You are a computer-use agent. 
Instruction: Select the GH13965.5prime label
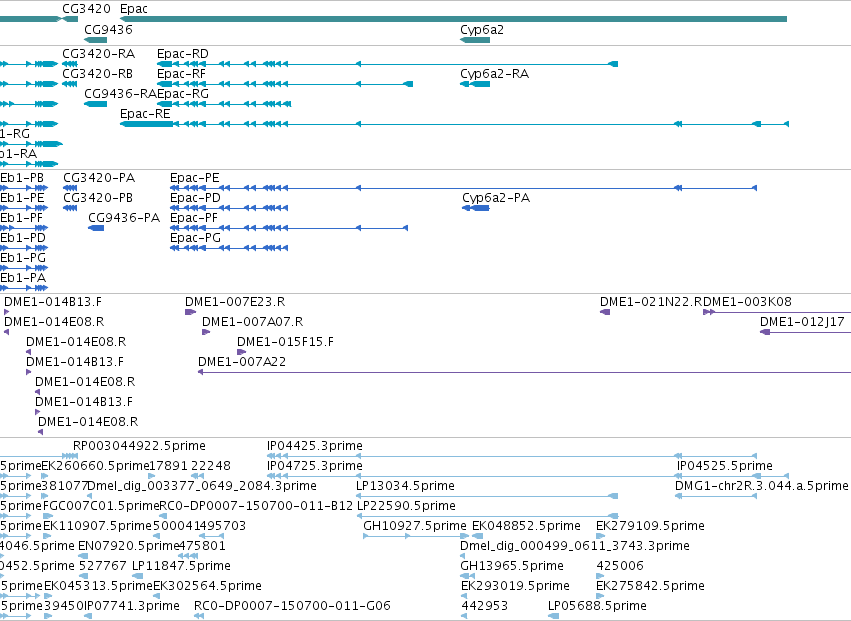pos(512,566)
